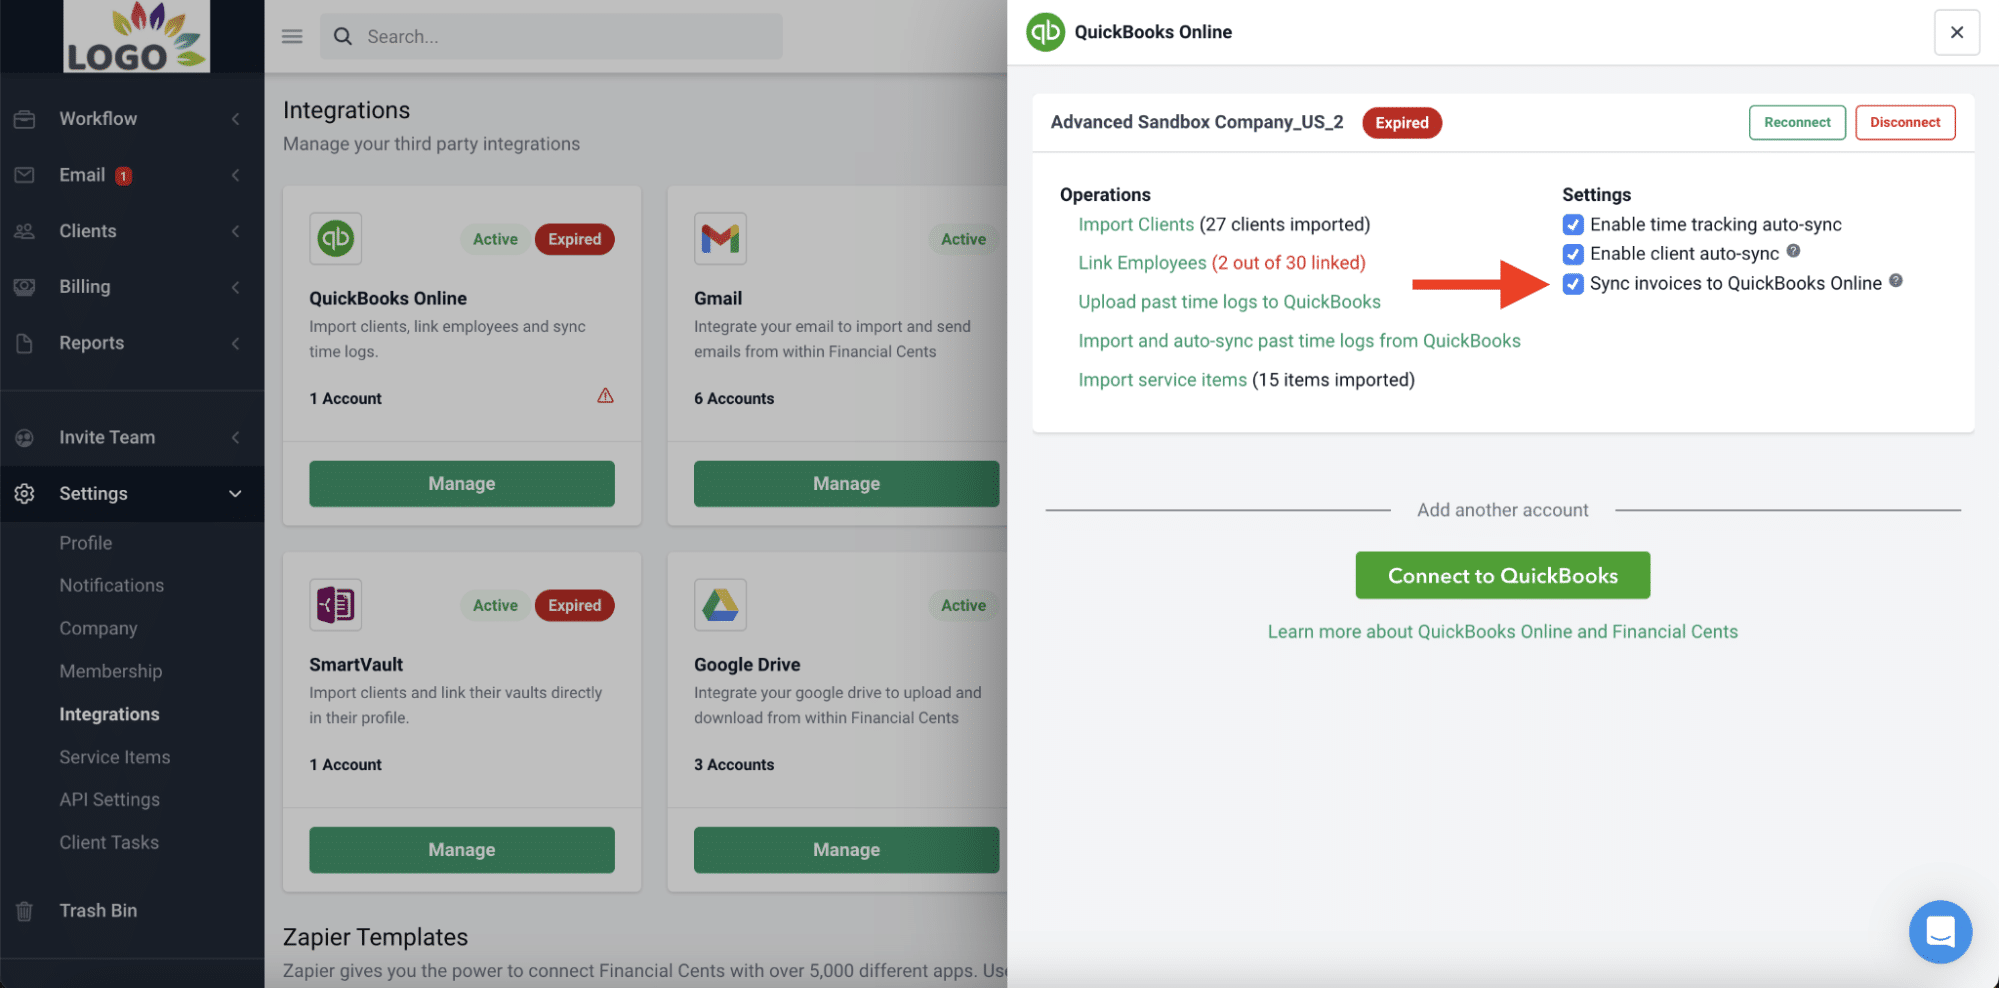Click the Trash Bin icon
Viewport: 1999px width, 988px height.
[25, 911]
